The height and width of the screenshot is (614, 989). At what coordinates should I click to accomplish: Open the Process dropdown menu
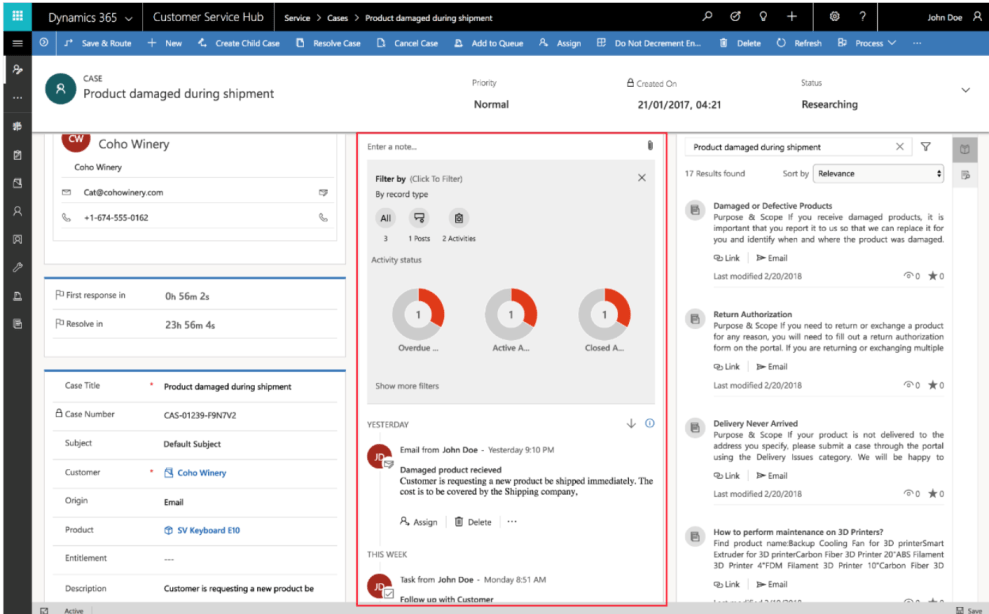[x=866, y=43]
